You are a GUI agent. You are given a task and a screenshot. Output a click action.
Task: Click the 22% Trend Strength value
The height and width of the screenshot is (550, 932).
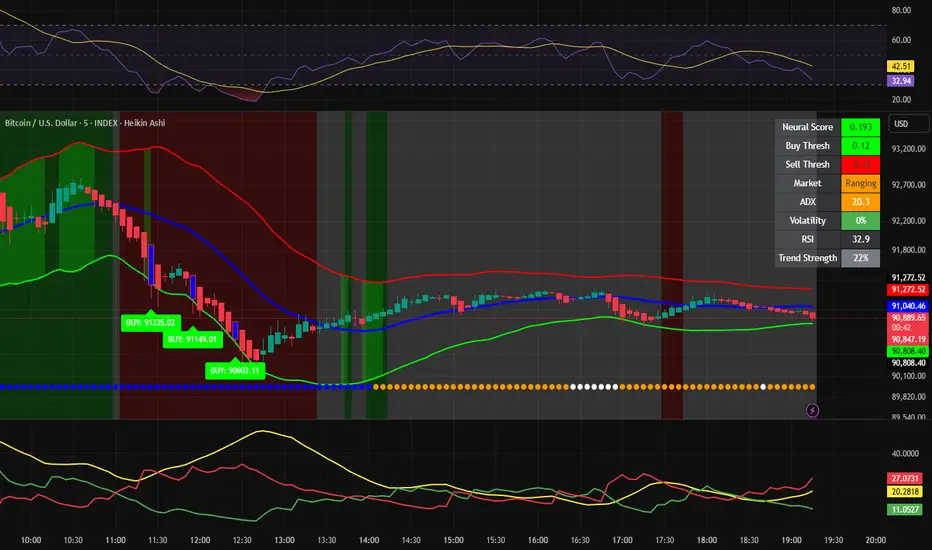(x=860, y=258)
